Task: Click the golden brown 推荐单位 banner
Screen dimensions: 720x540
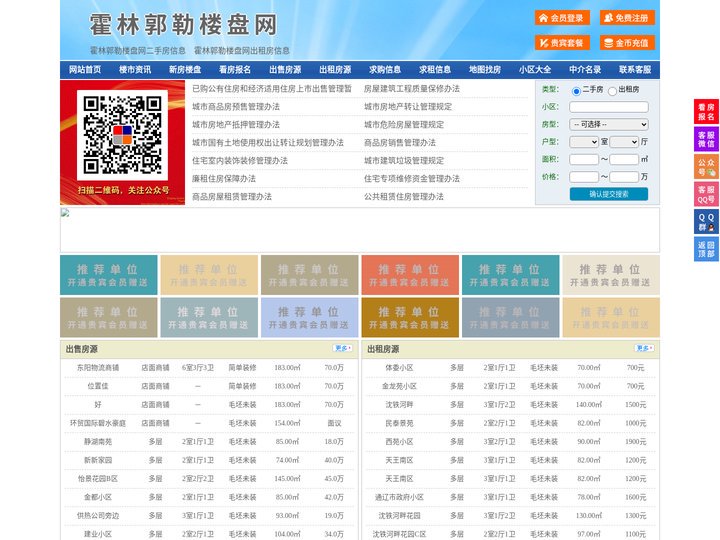Action: [x=410, y=318]
